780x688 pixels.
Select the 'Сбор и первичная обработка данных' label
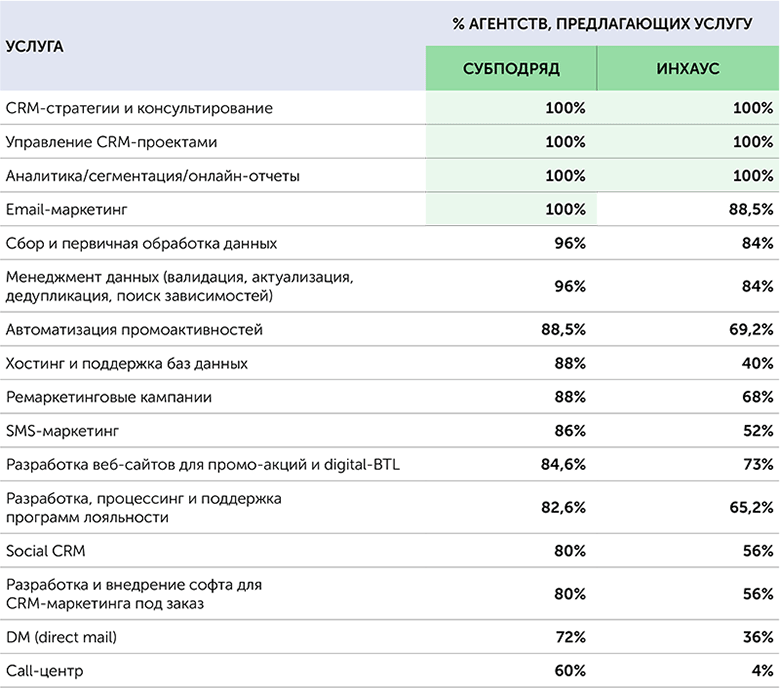coord(142,244)
